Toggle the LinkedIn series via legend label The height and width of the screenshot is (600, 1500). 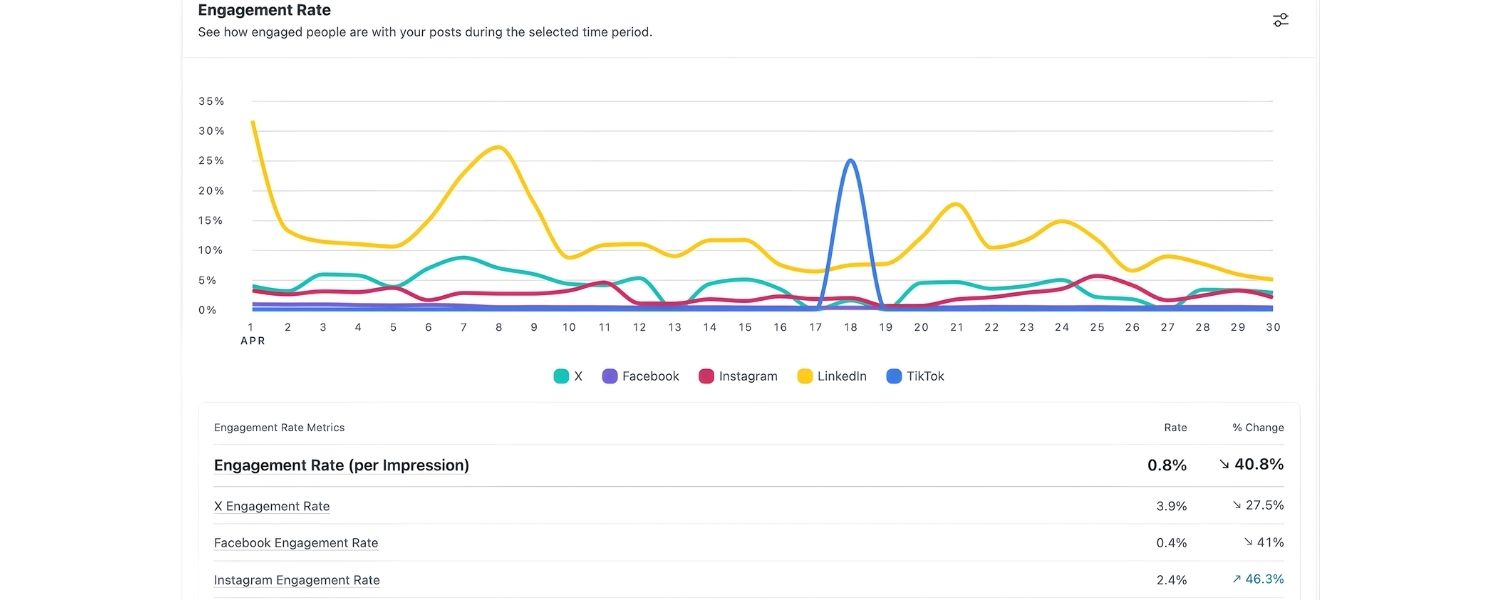coord(841,377)
